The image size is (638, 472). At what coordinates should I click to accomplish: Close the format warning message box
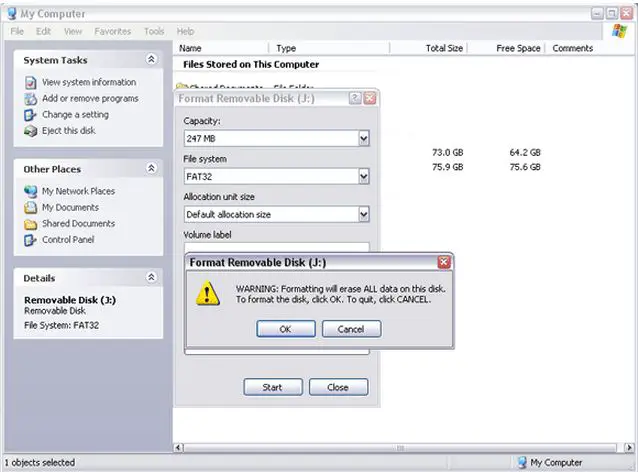444,262
